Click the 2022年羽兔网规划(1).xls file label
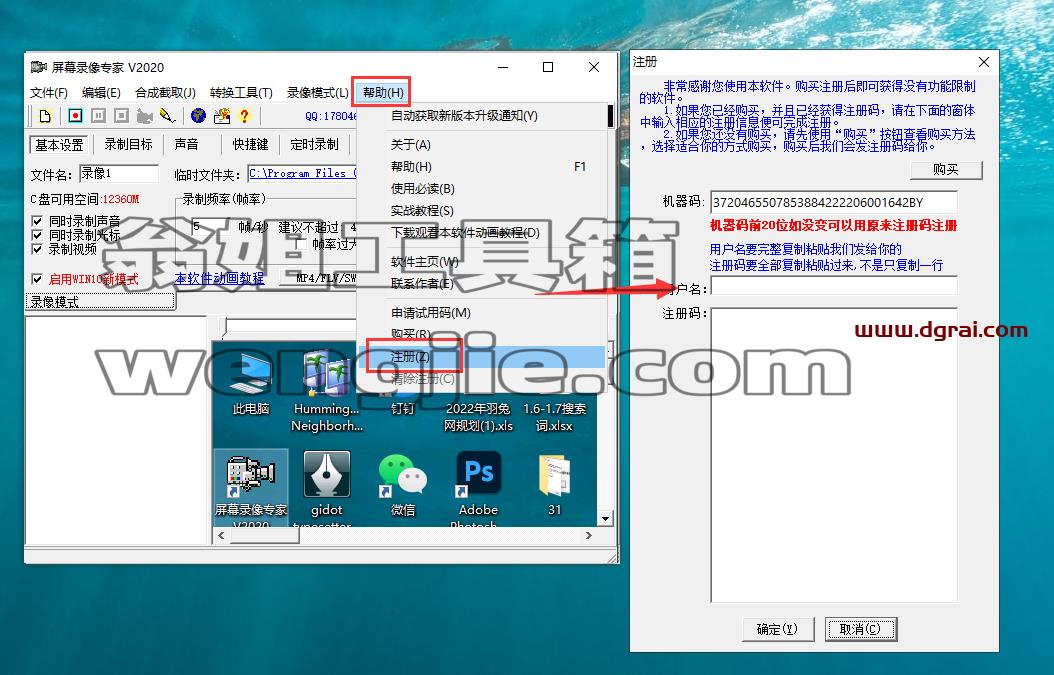 [478, 417]
